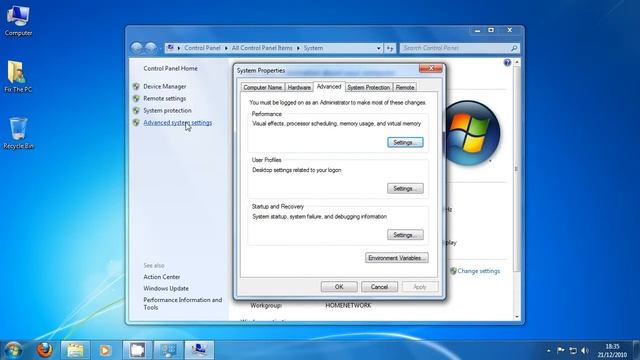The height and width of the screenshot is (360, 640).
Task: Select the two-monitor icon in the taskbar
Action: 168,350
